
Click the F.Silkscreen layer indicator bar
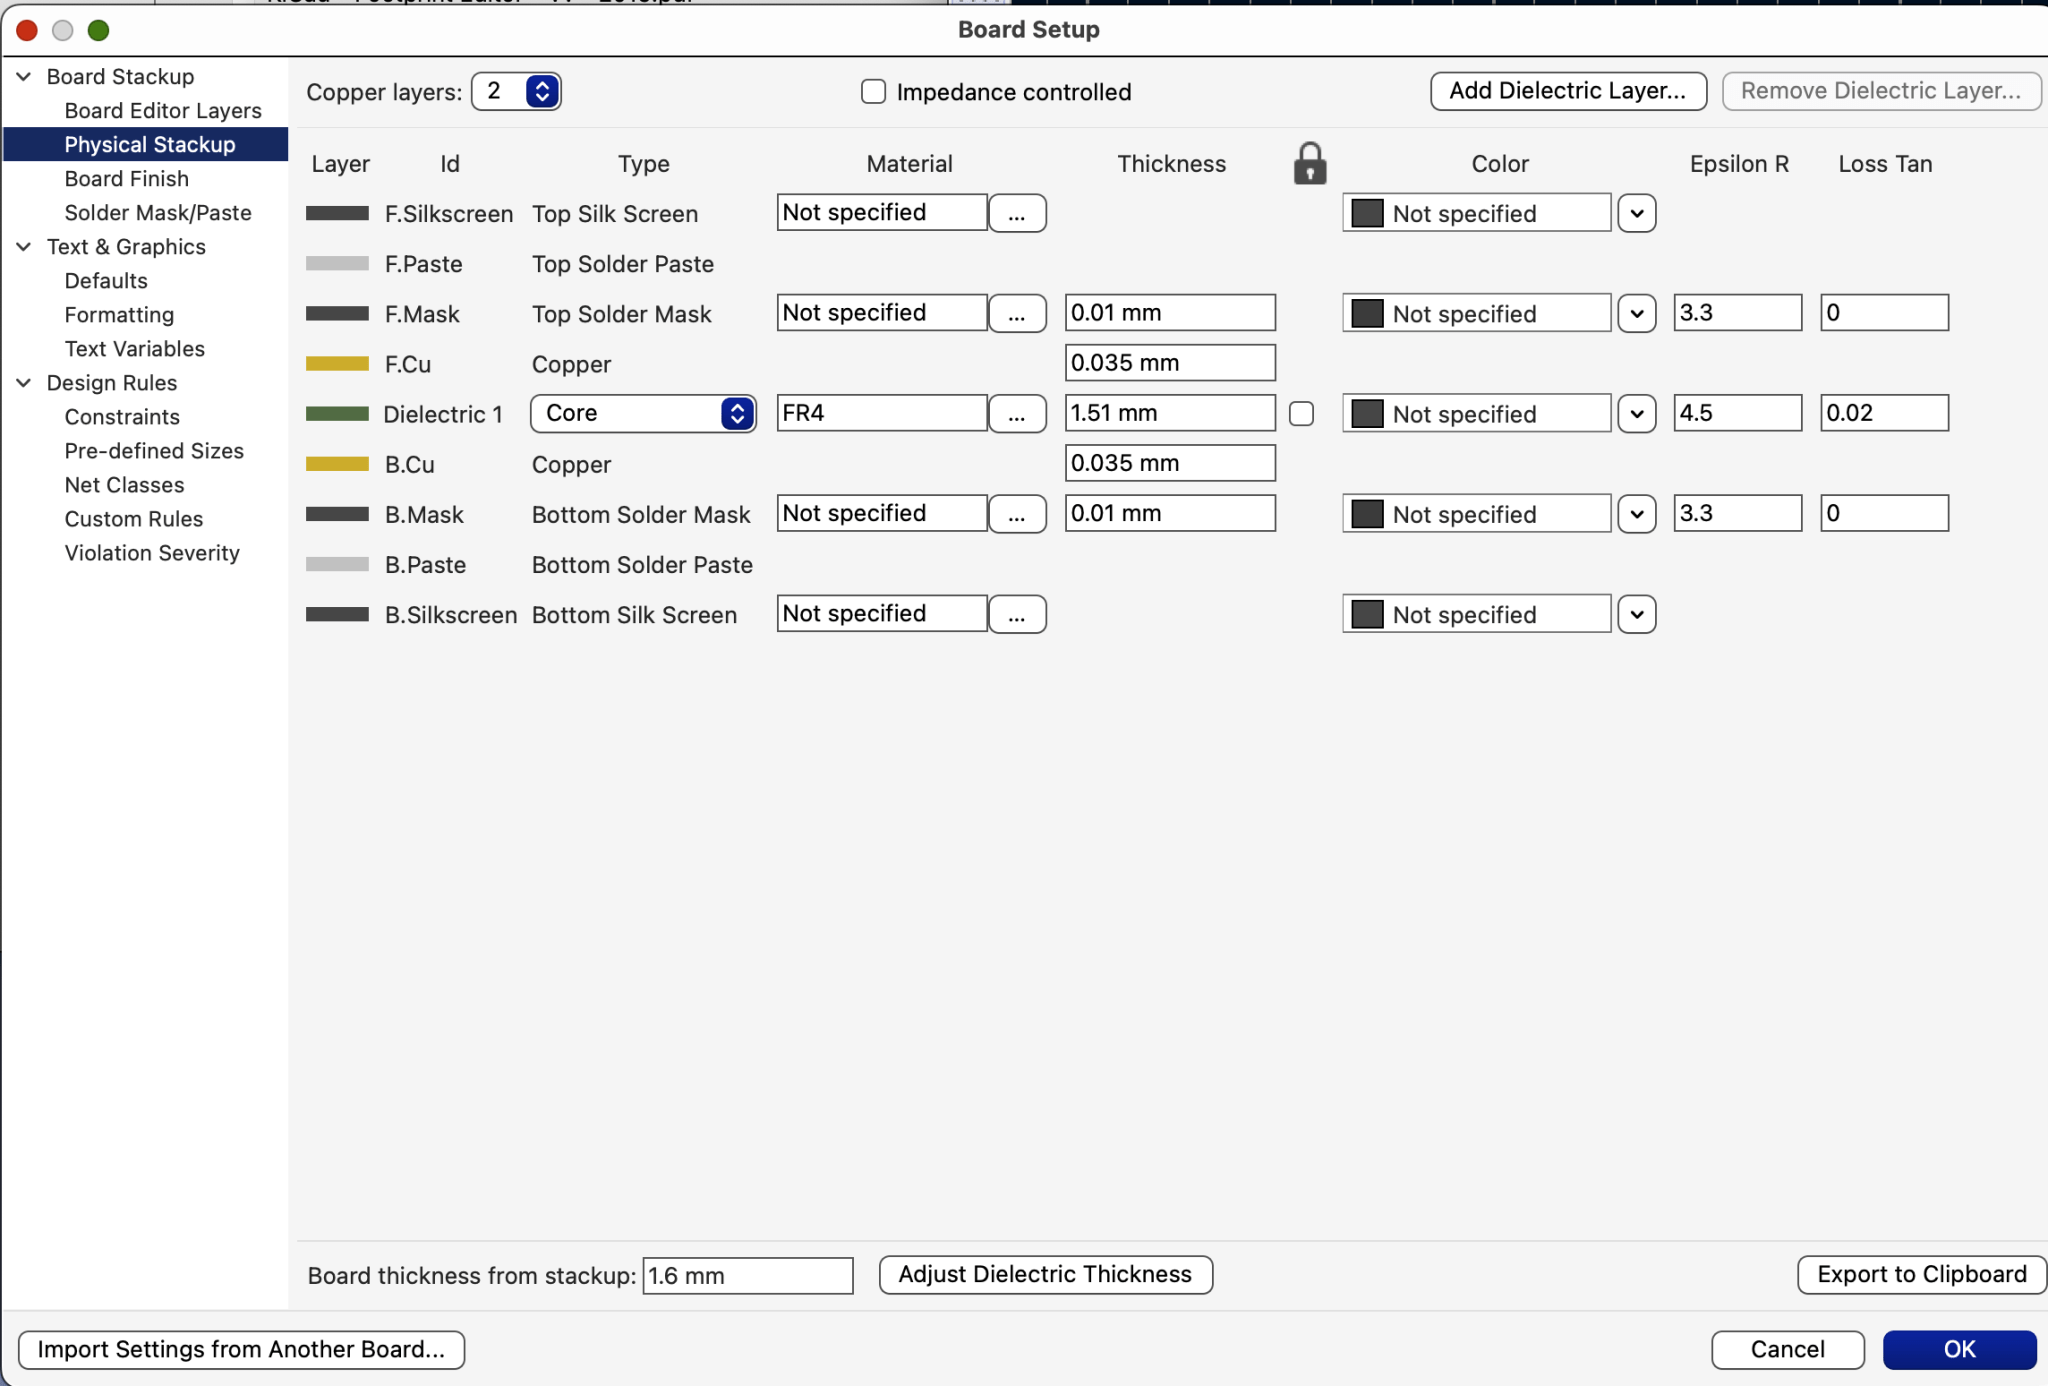pos(337,213)
